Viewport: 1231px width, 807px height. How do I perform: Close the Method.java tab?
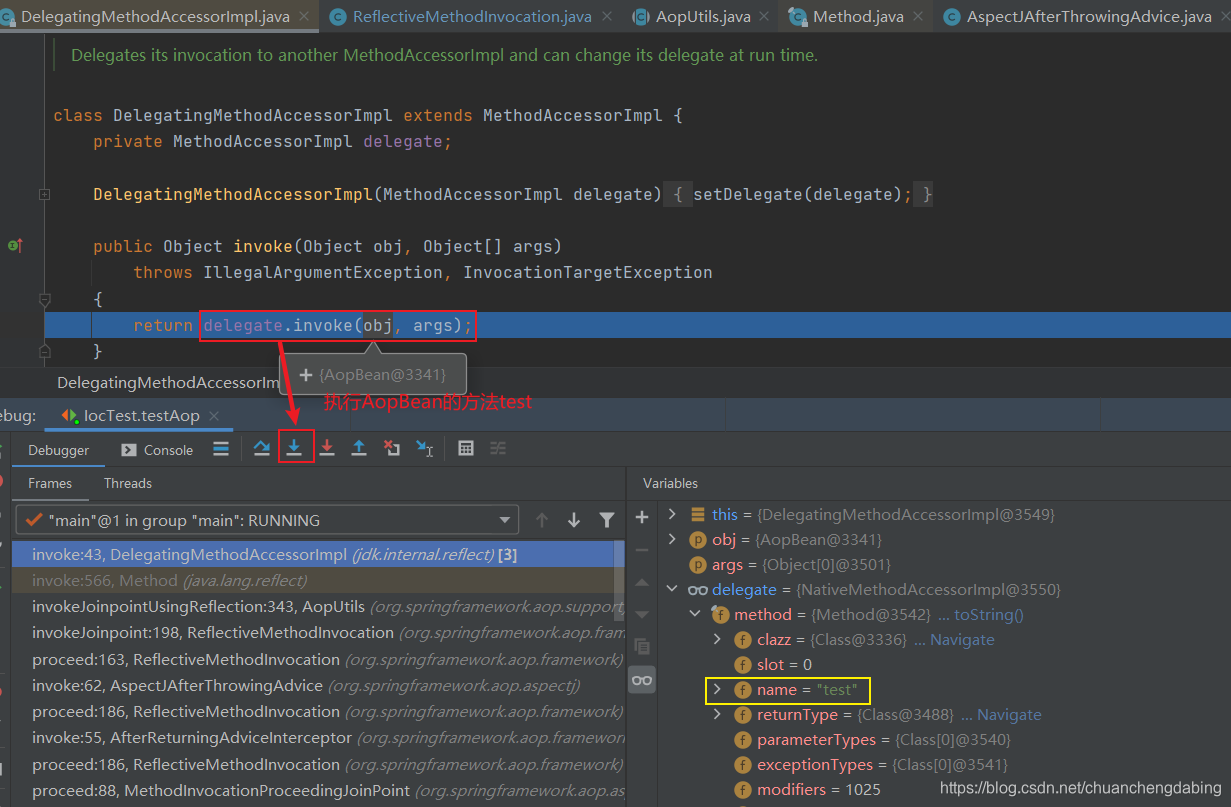click(916, 17)
